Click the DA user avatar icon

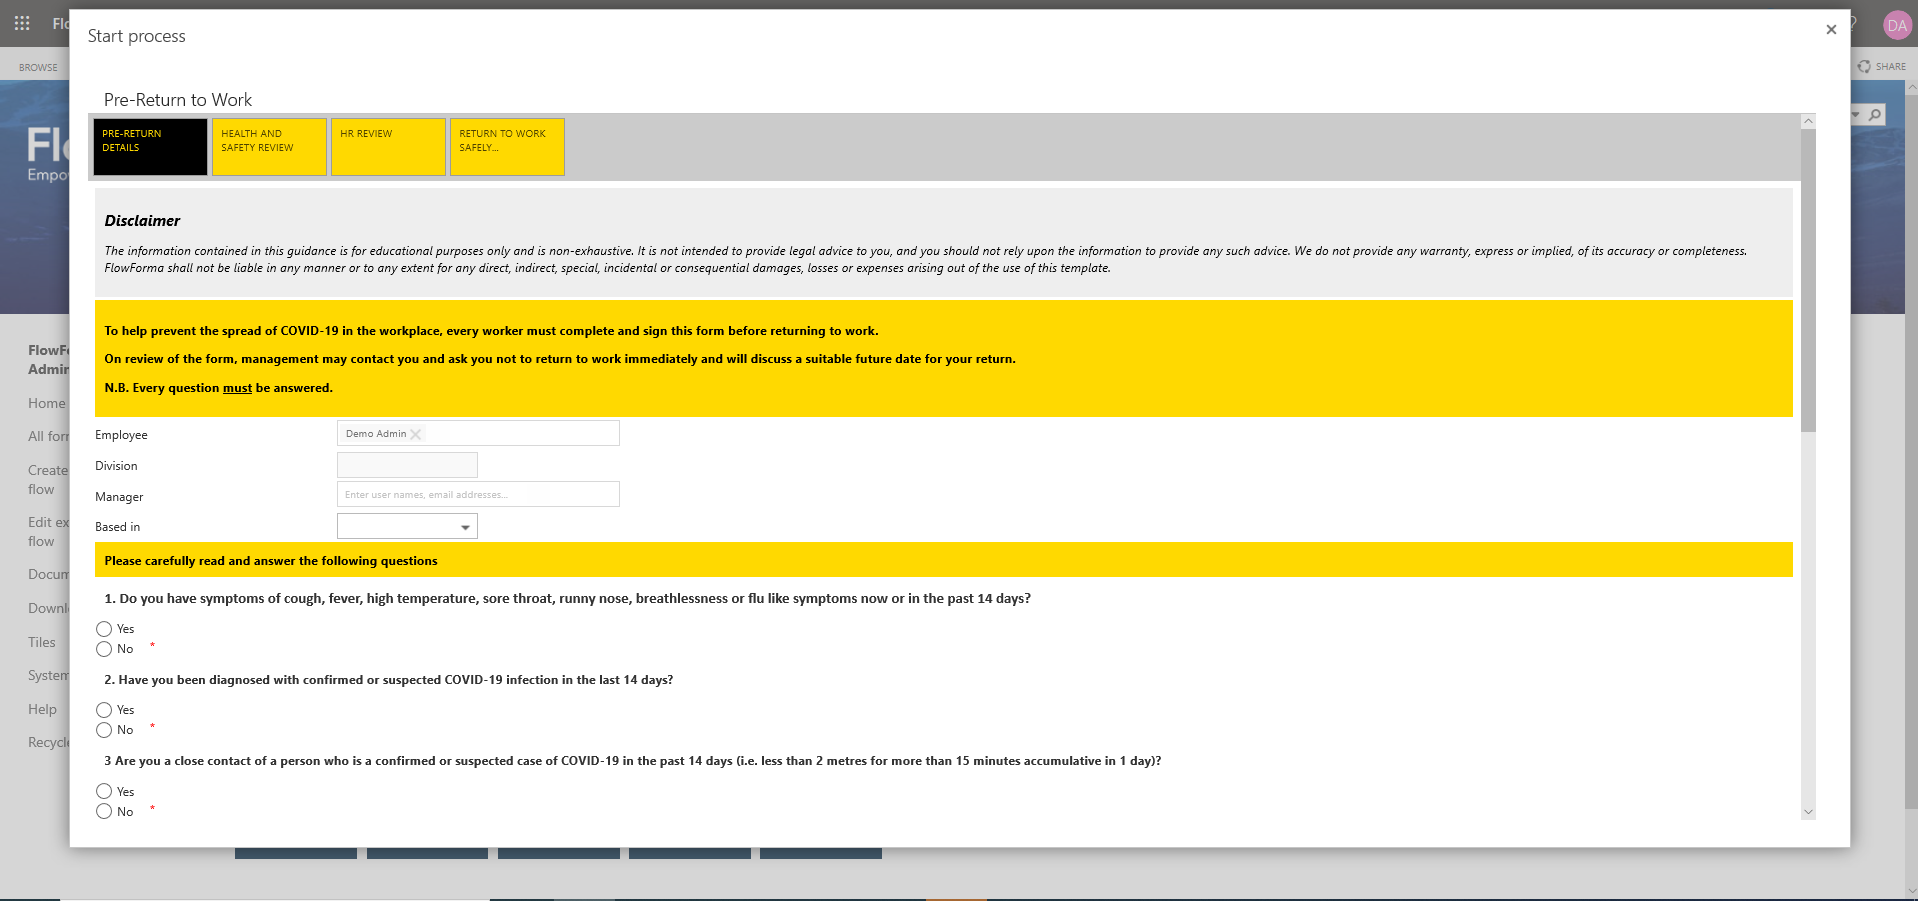[1896, 26]
